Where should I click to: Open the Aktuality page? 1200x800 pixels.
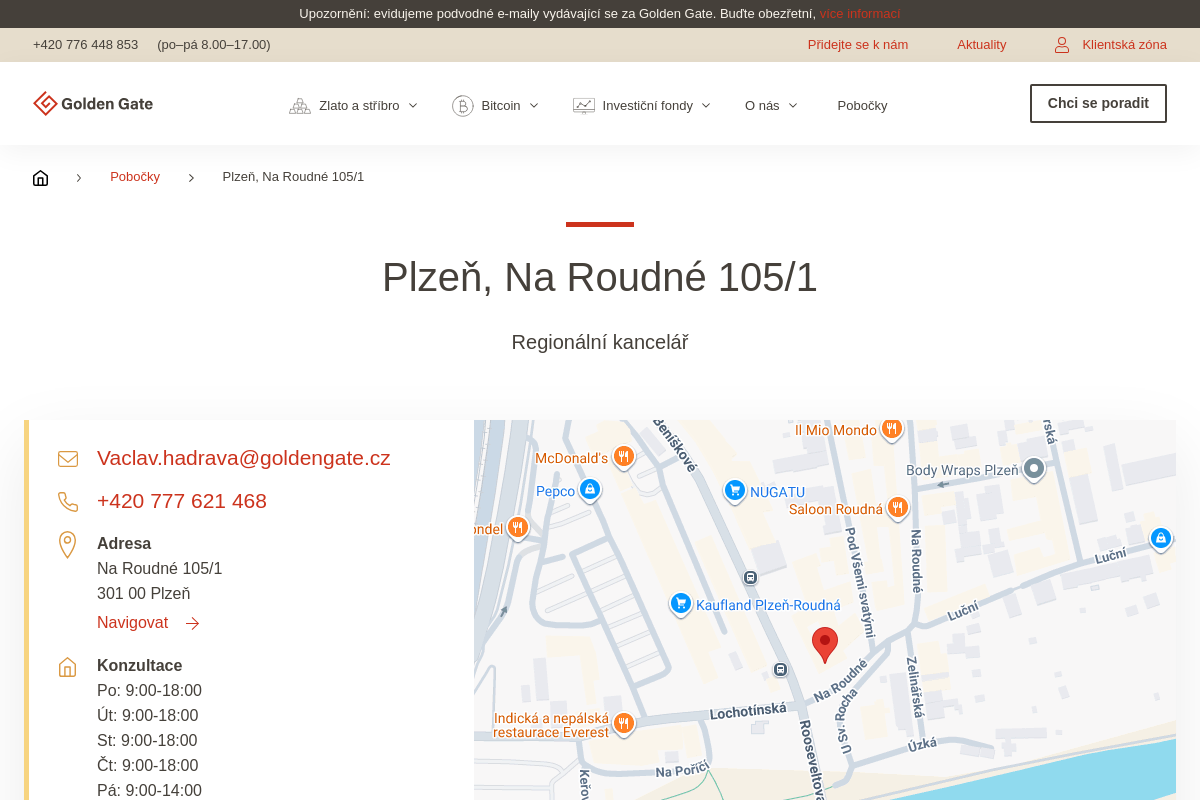pos(981,45)
